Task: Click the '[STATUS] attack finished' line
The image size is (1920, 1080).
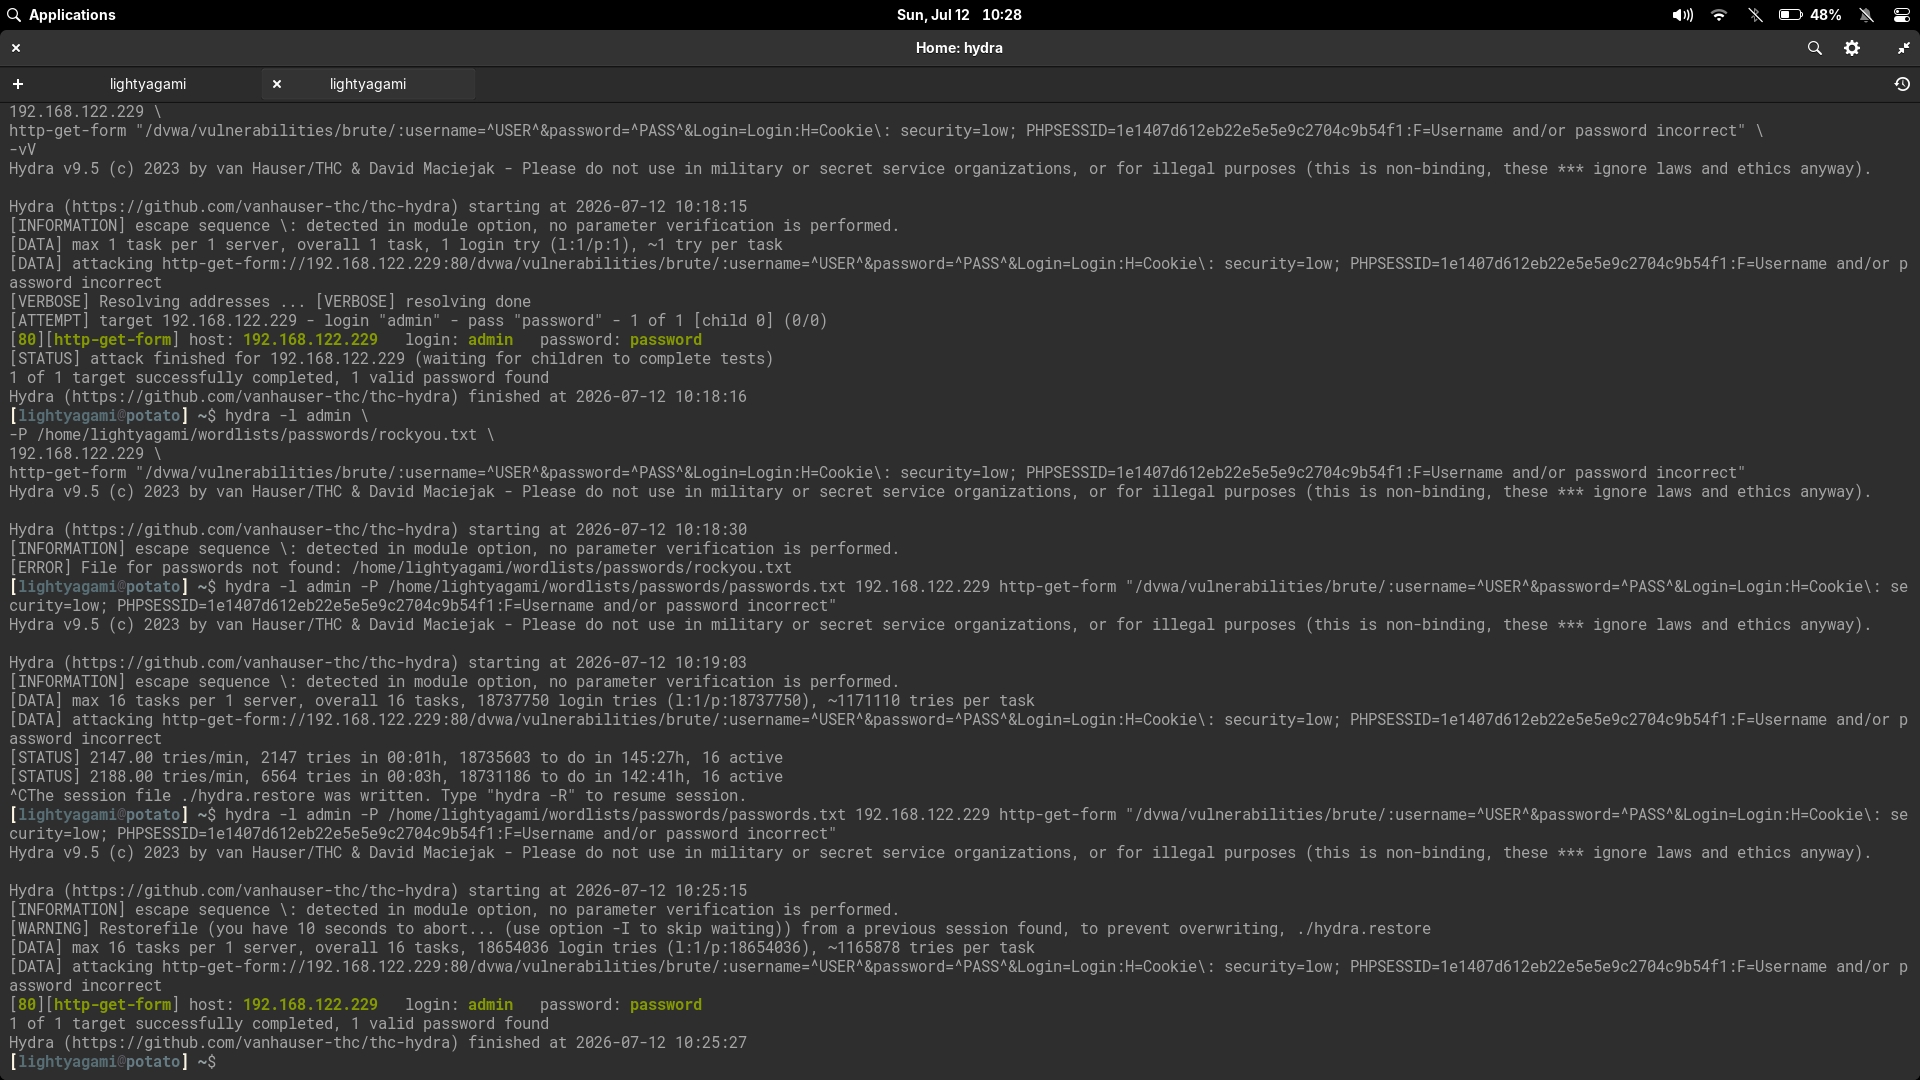Action: 391,359
